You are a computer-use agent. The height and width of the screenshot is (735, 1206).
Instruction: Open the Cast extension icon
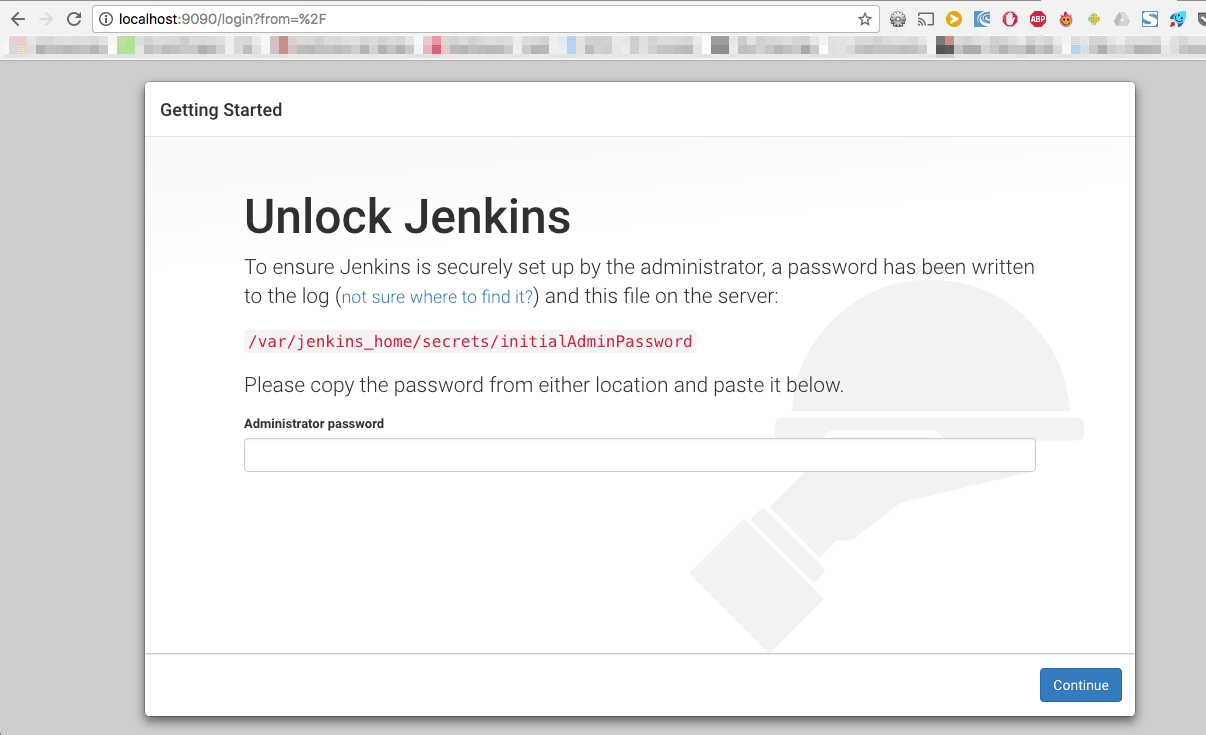coord(926,19)
